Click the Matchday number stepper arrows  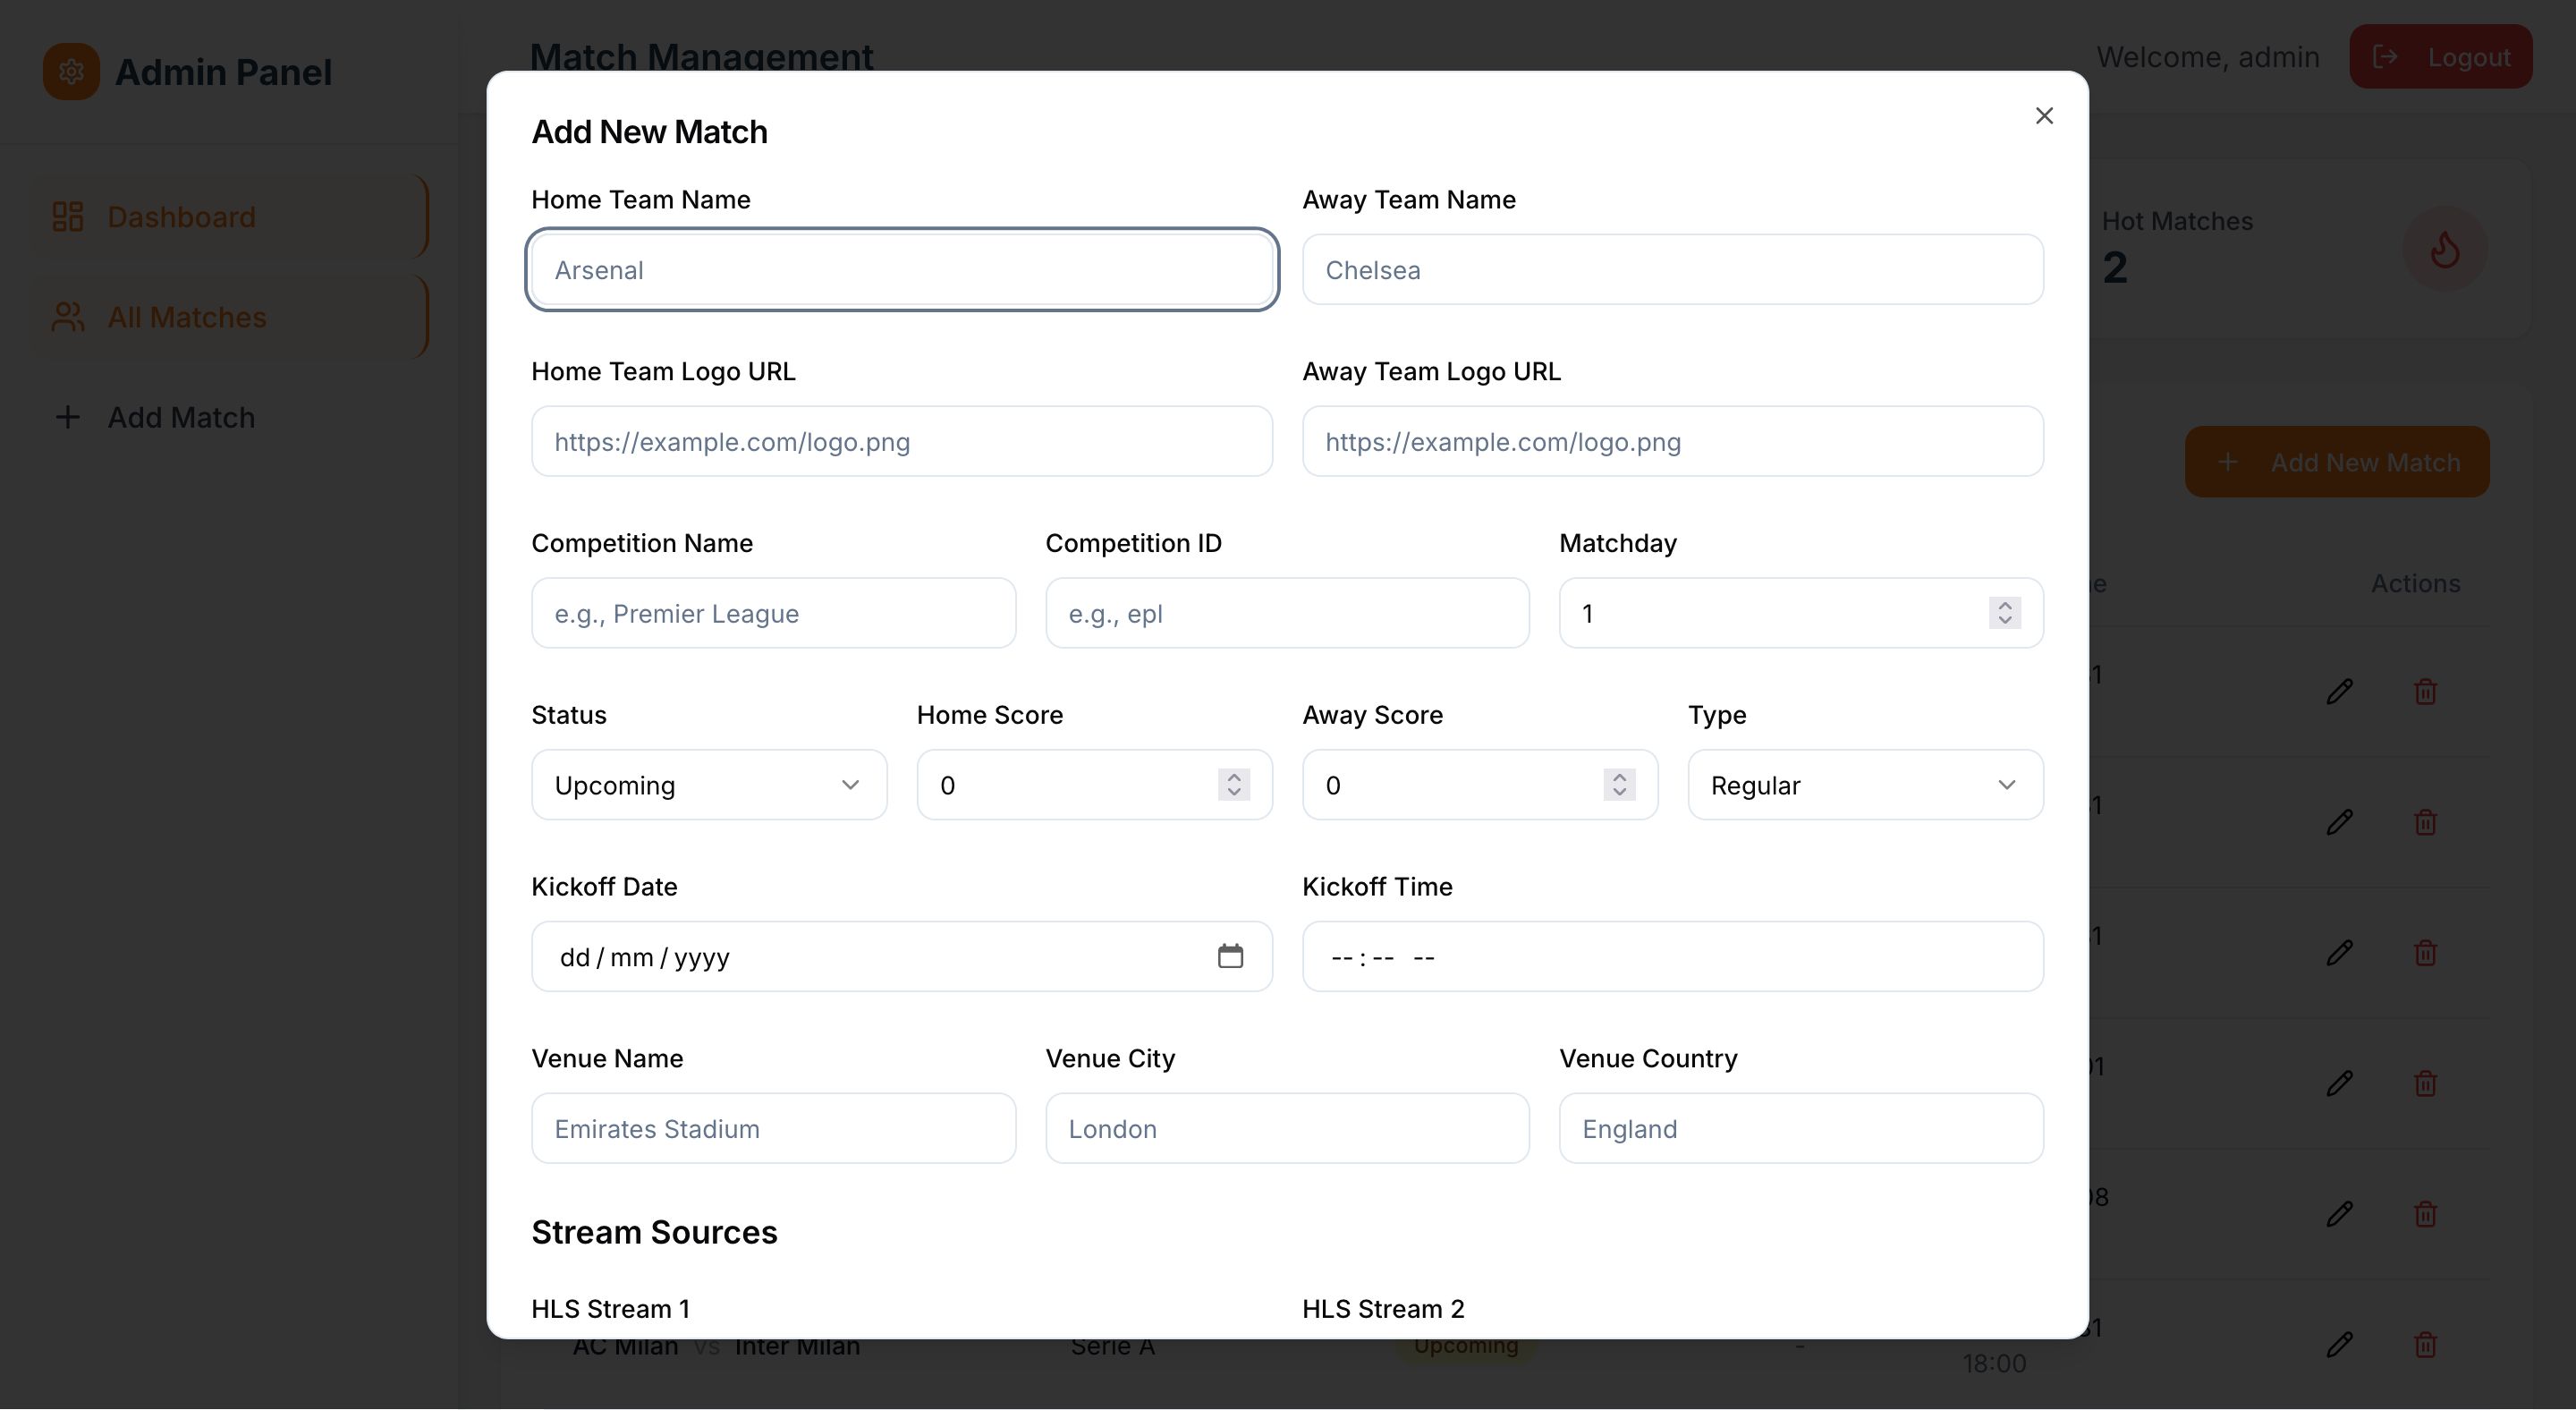tap(2004, 613)
